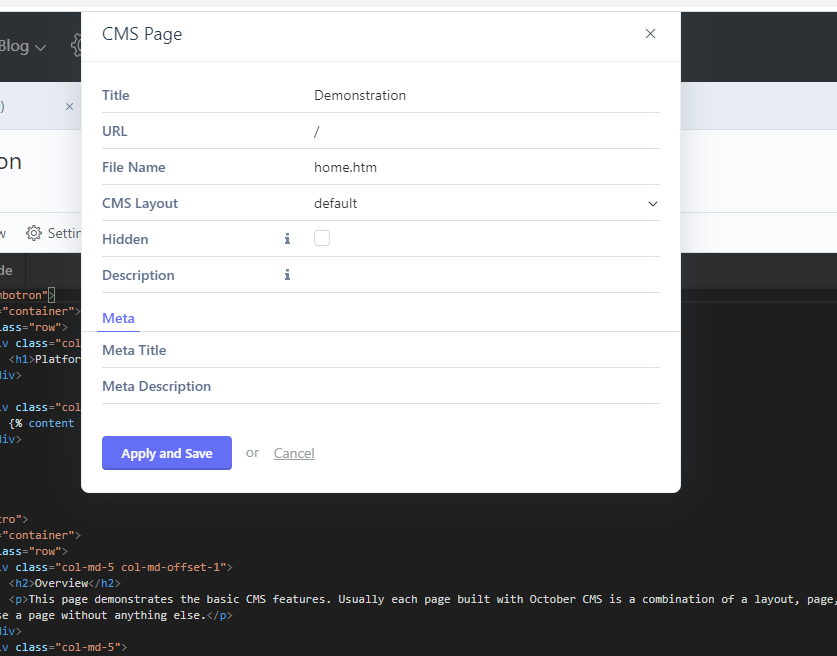Image resolution: width=837 pixels, height=656 pixels.
Task: Click the 'This page demonstrates' code line
Action: pos(423,599)
